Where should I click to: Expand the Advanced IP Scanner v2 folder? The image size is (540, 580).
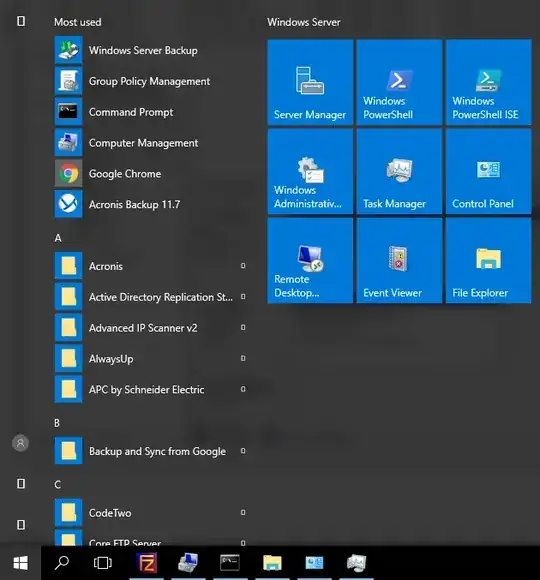(150, 328)
